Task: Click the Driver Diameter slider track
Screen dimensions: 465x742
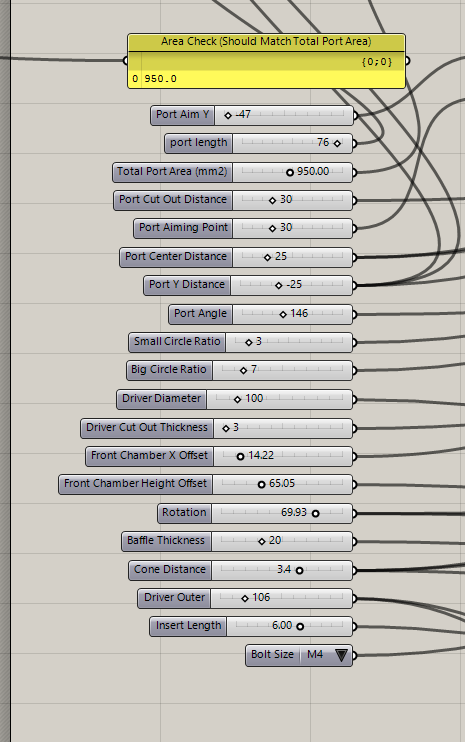Action: click(x=279, y=399)
